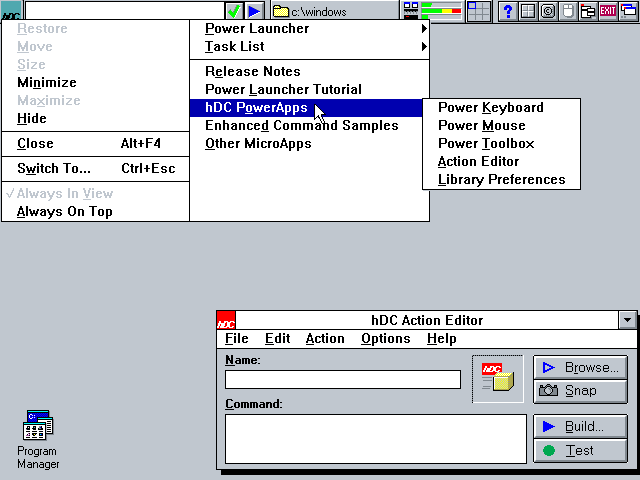
Task: Toggle the Always In View option
Action: click(x=96, y=193)
